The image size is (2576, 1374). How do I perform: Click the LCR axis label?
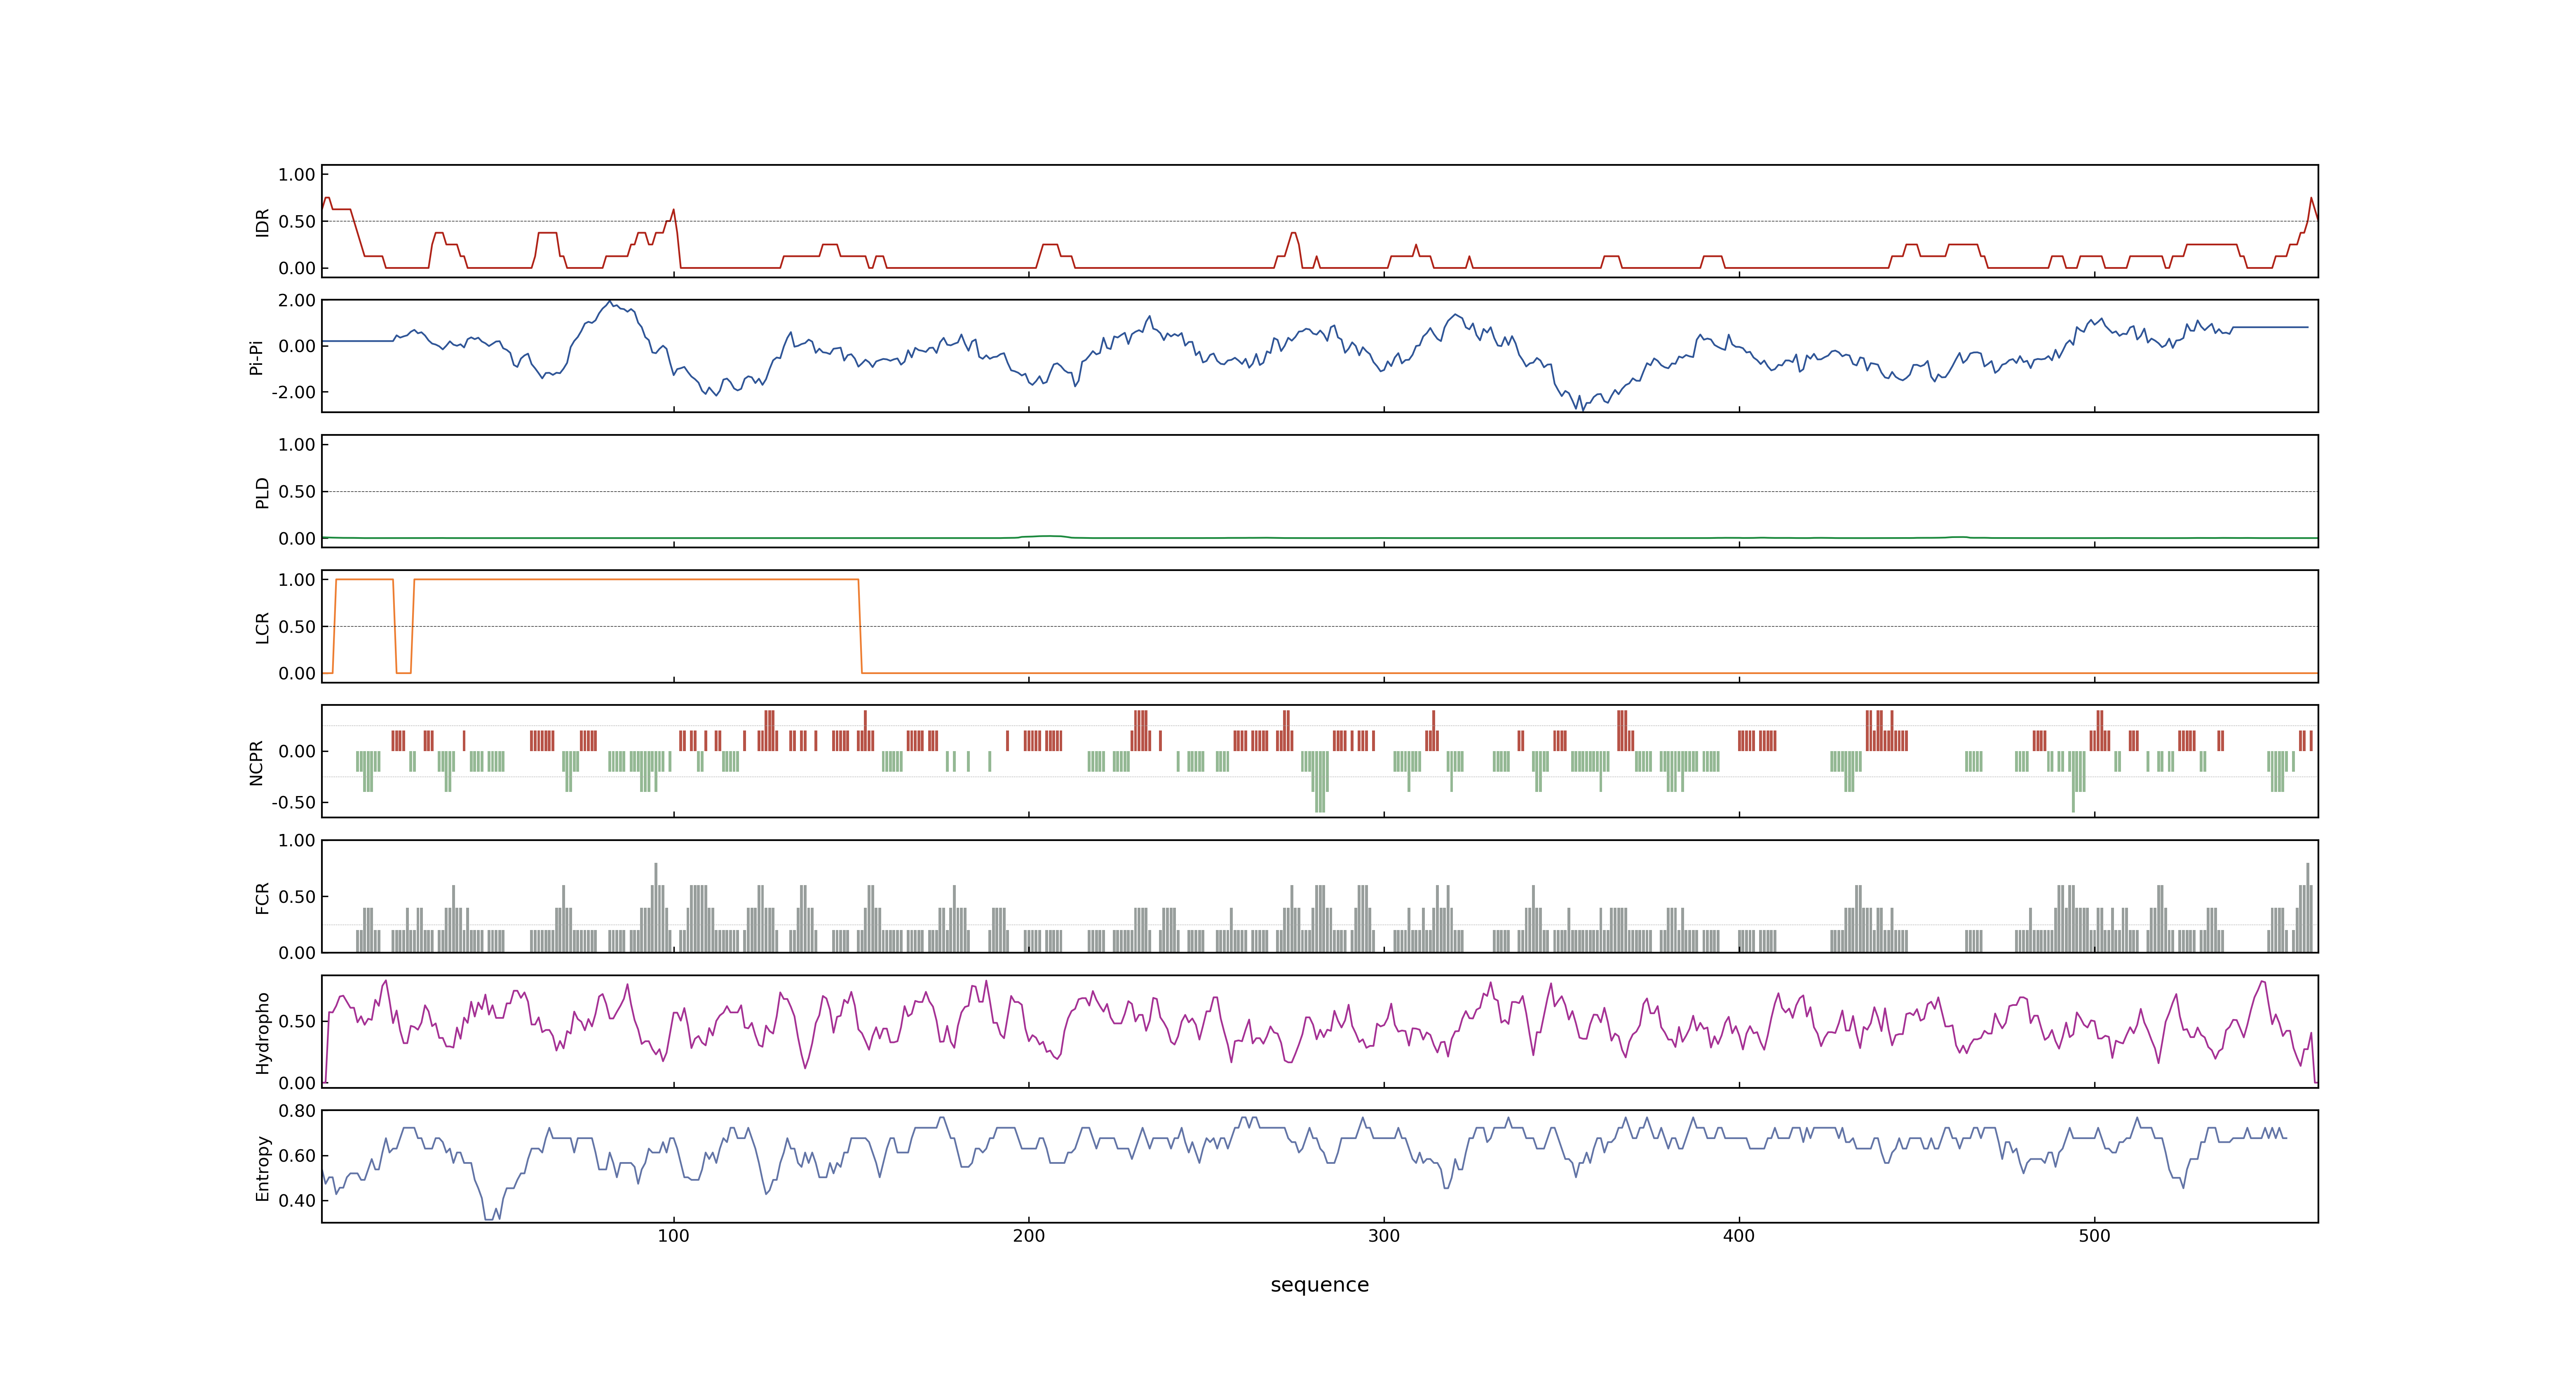pyautogui.click(x=262, y=628)
